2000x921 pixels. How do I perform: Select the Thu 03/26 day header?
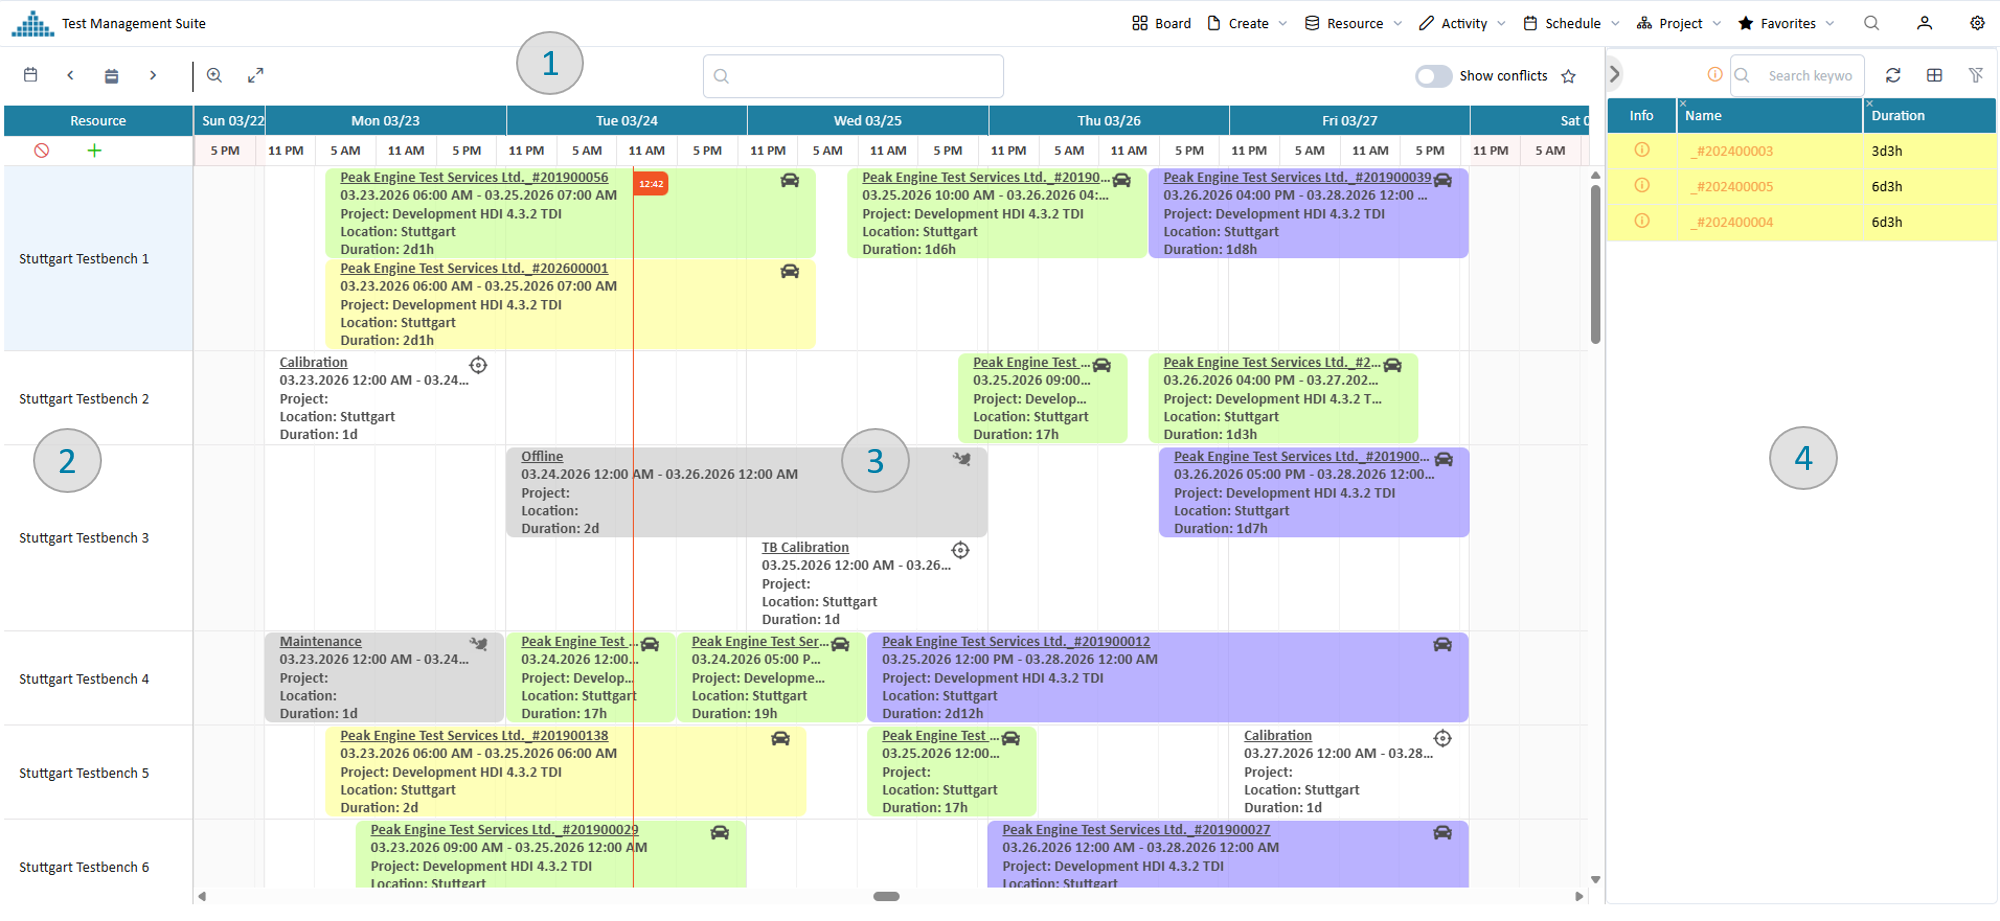[x=1109, y=121]
